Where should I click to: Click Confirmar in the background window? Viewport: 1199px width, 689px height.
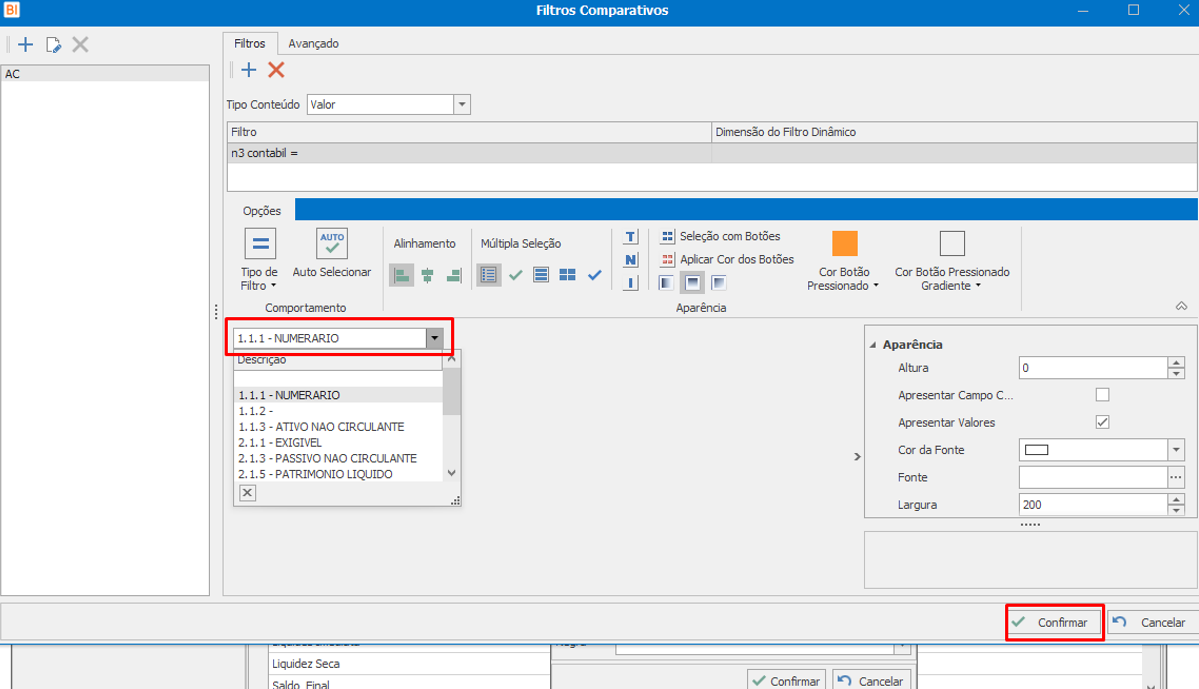coord(786,681)
